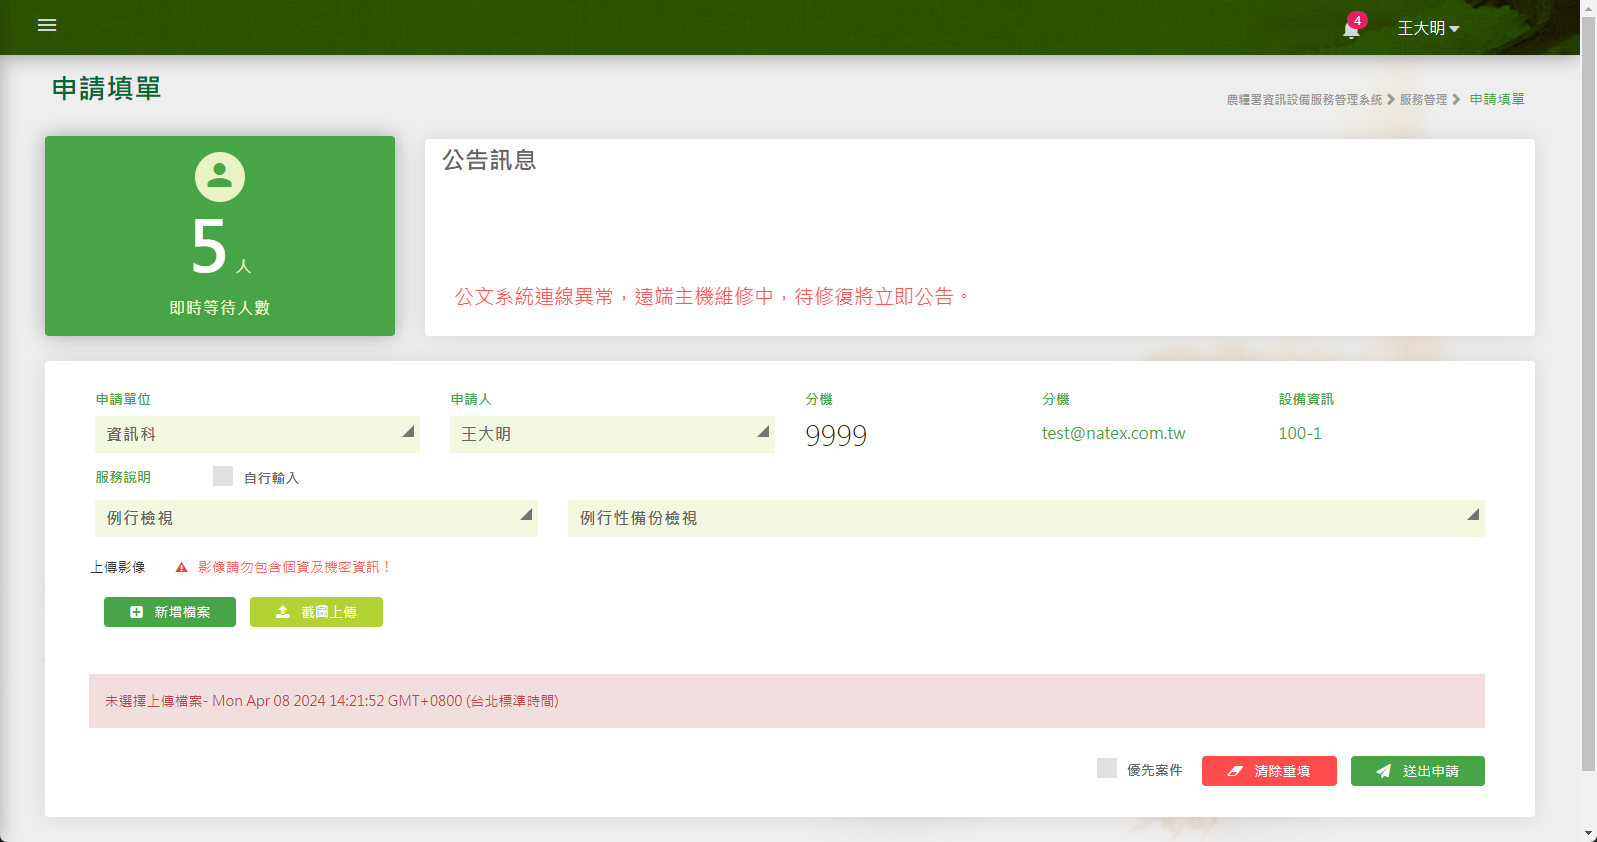Click the 公告訊息 heading
The image size is (1597, 842).
point(489,160)
